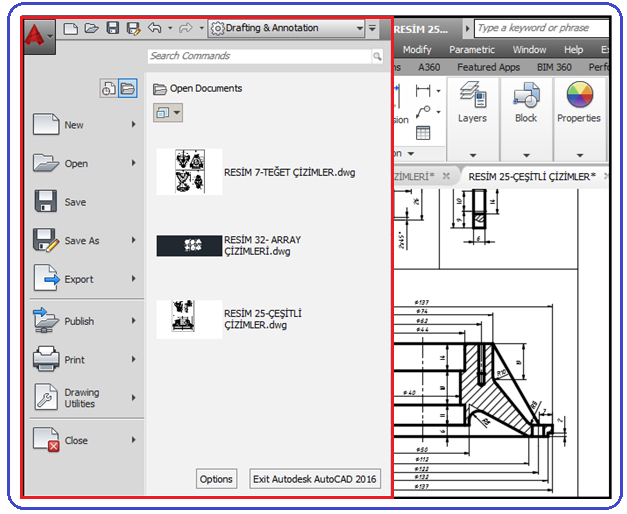
Task: Open the Redo history dropdown arrow
Action: [x=201, y=28]
